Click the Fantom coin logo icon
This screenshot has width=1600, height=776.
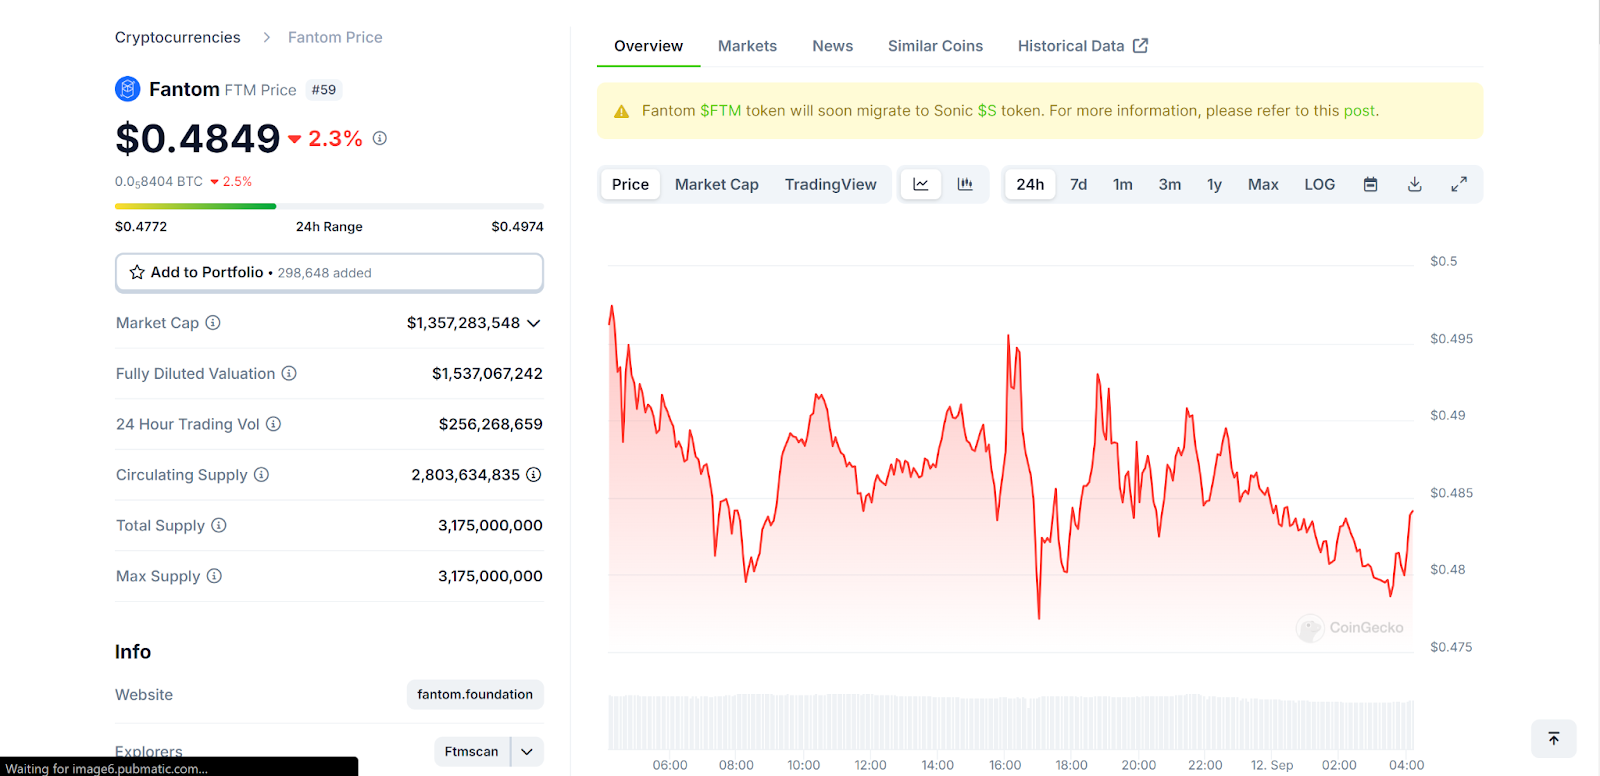tap(128, 89)
